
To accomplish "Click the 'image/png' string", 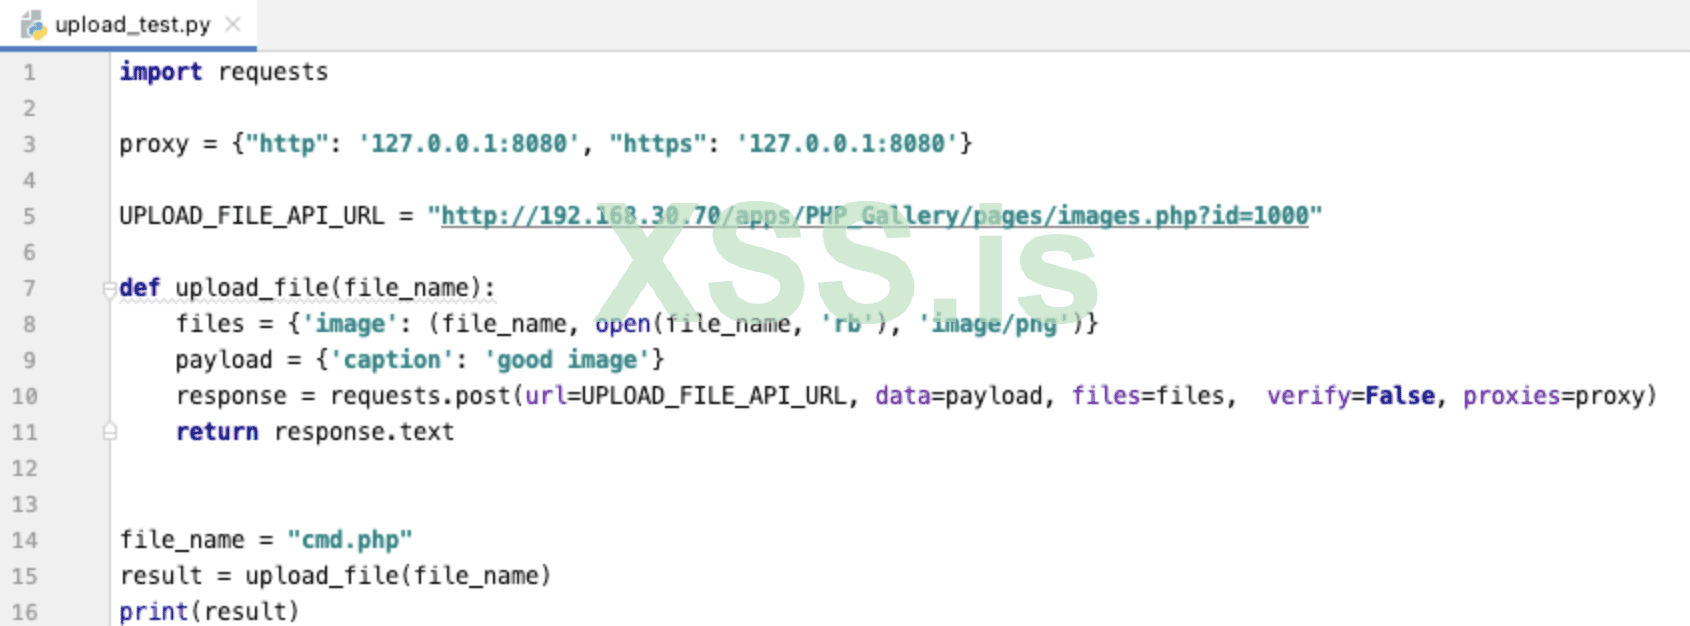I will (994, 324).
